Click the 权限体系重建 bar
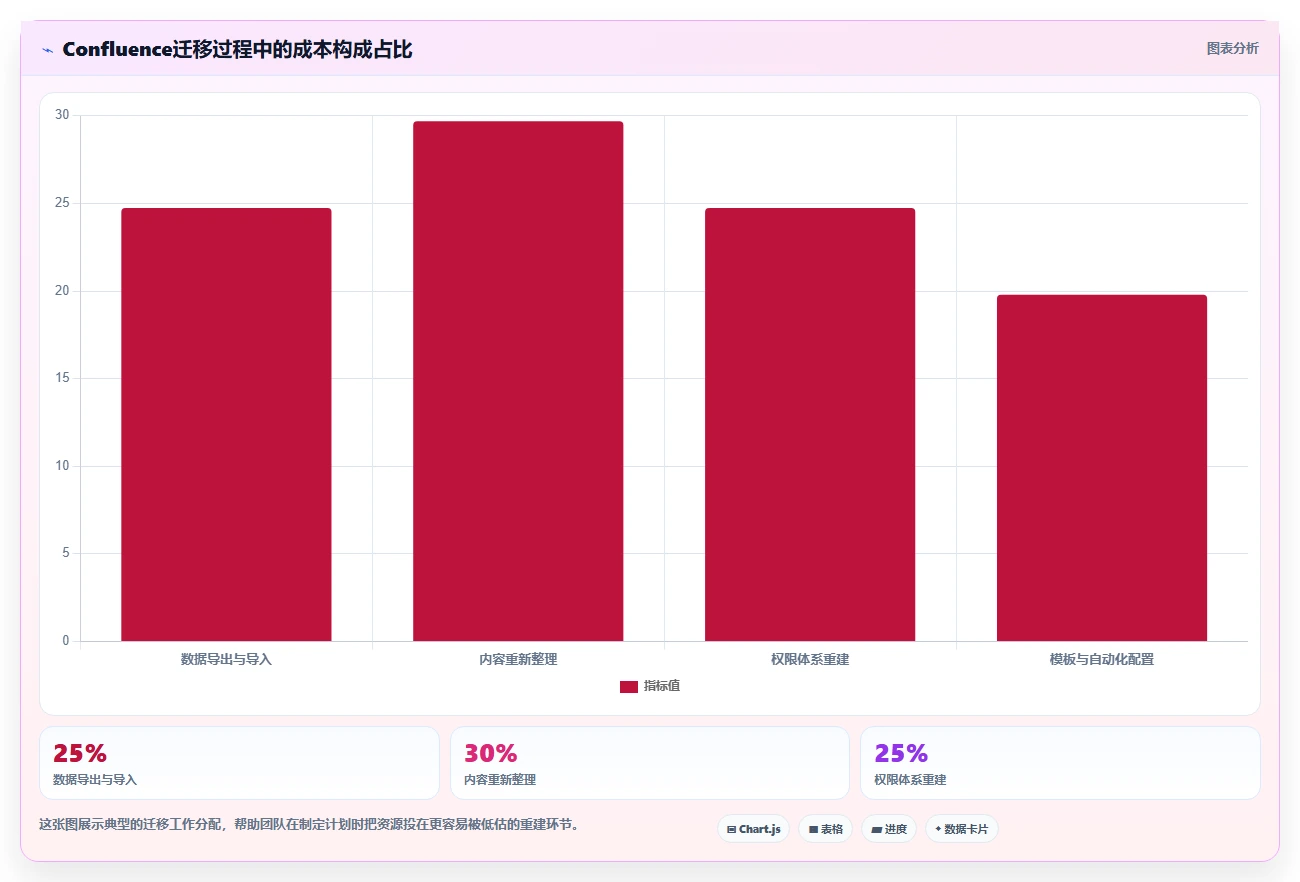The width and height of the screenshot is (1300, 882). point(810,424)
